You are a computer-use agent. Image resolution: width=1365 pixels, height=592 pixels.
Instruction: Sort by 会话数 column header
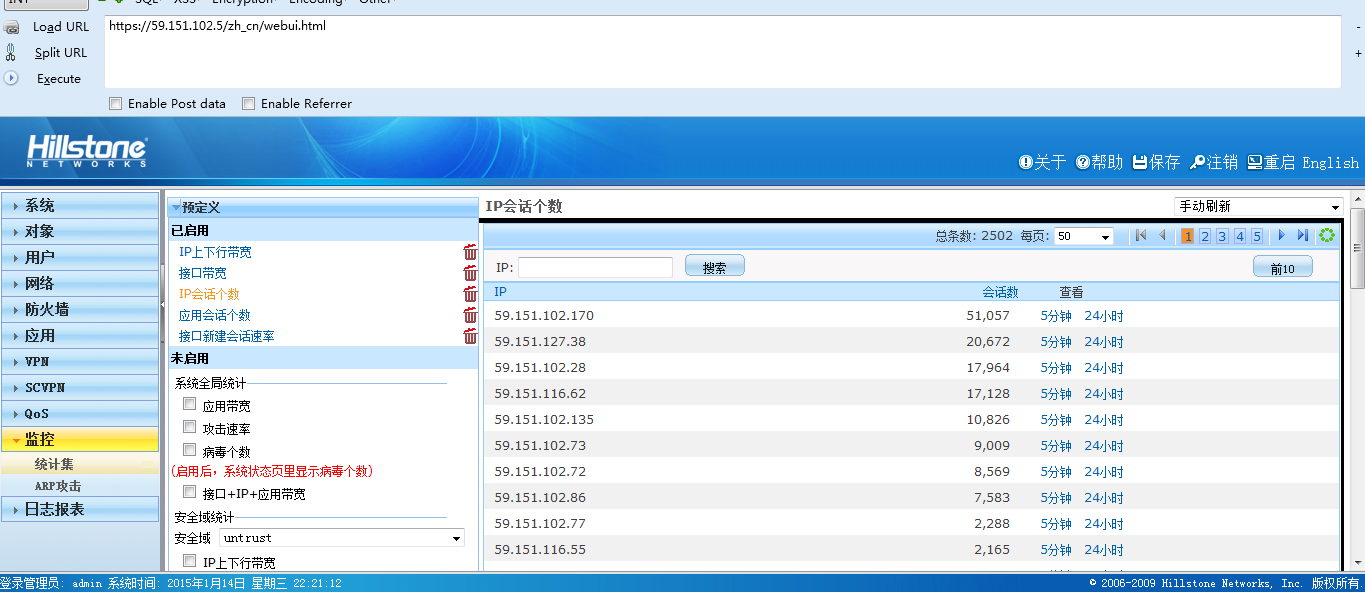point(1000,292)
